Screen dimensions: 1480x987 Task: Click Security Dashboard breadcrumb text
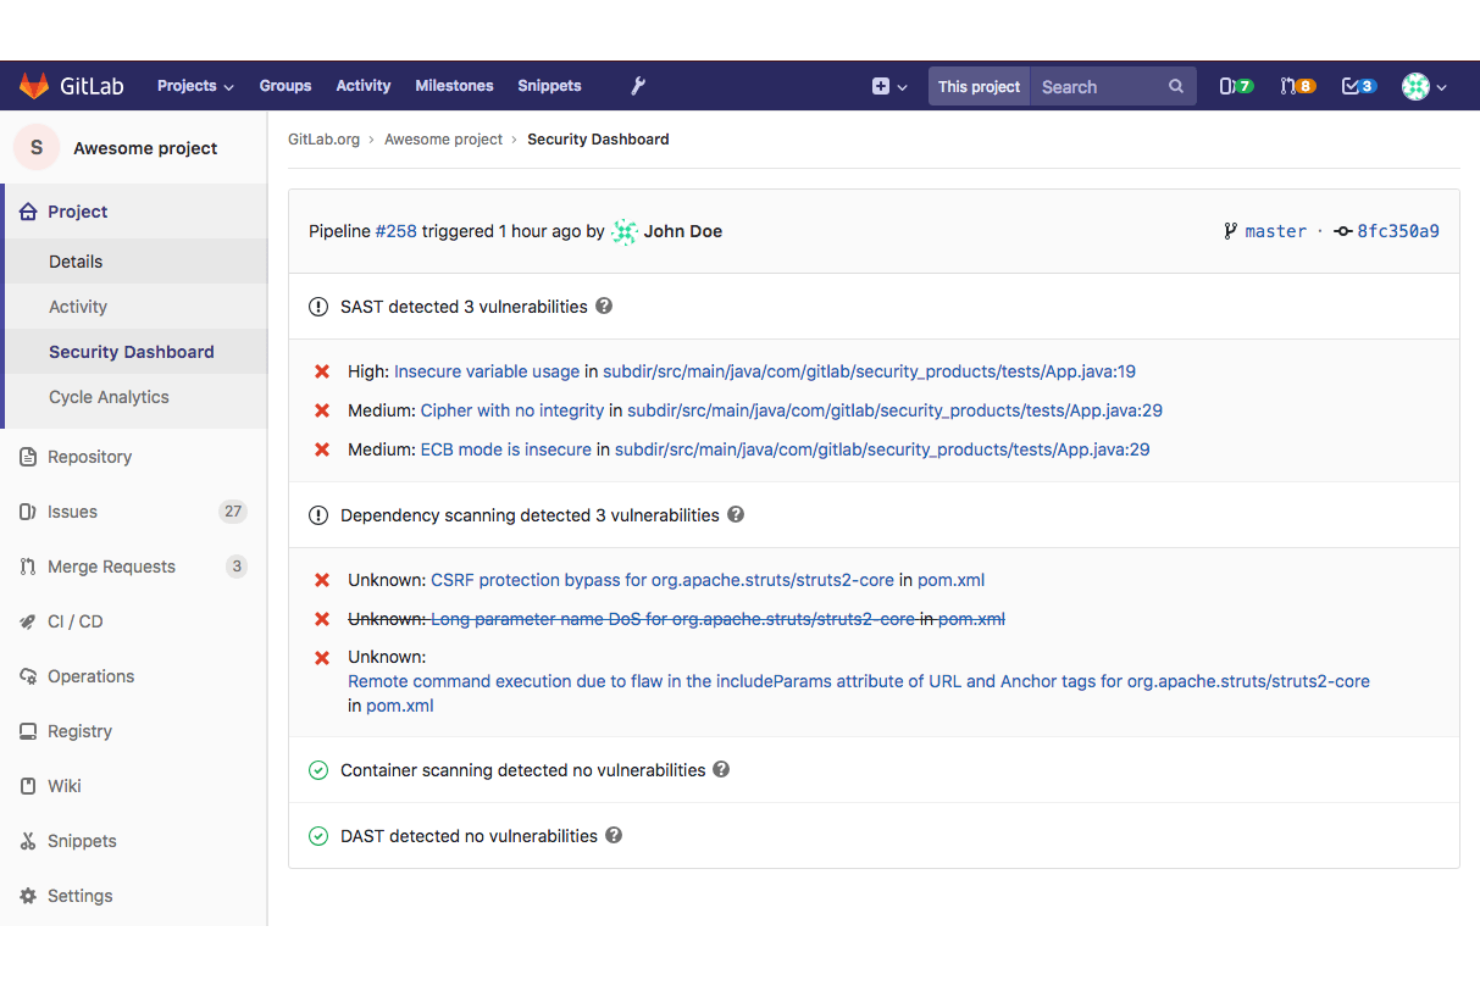(598, 139)
